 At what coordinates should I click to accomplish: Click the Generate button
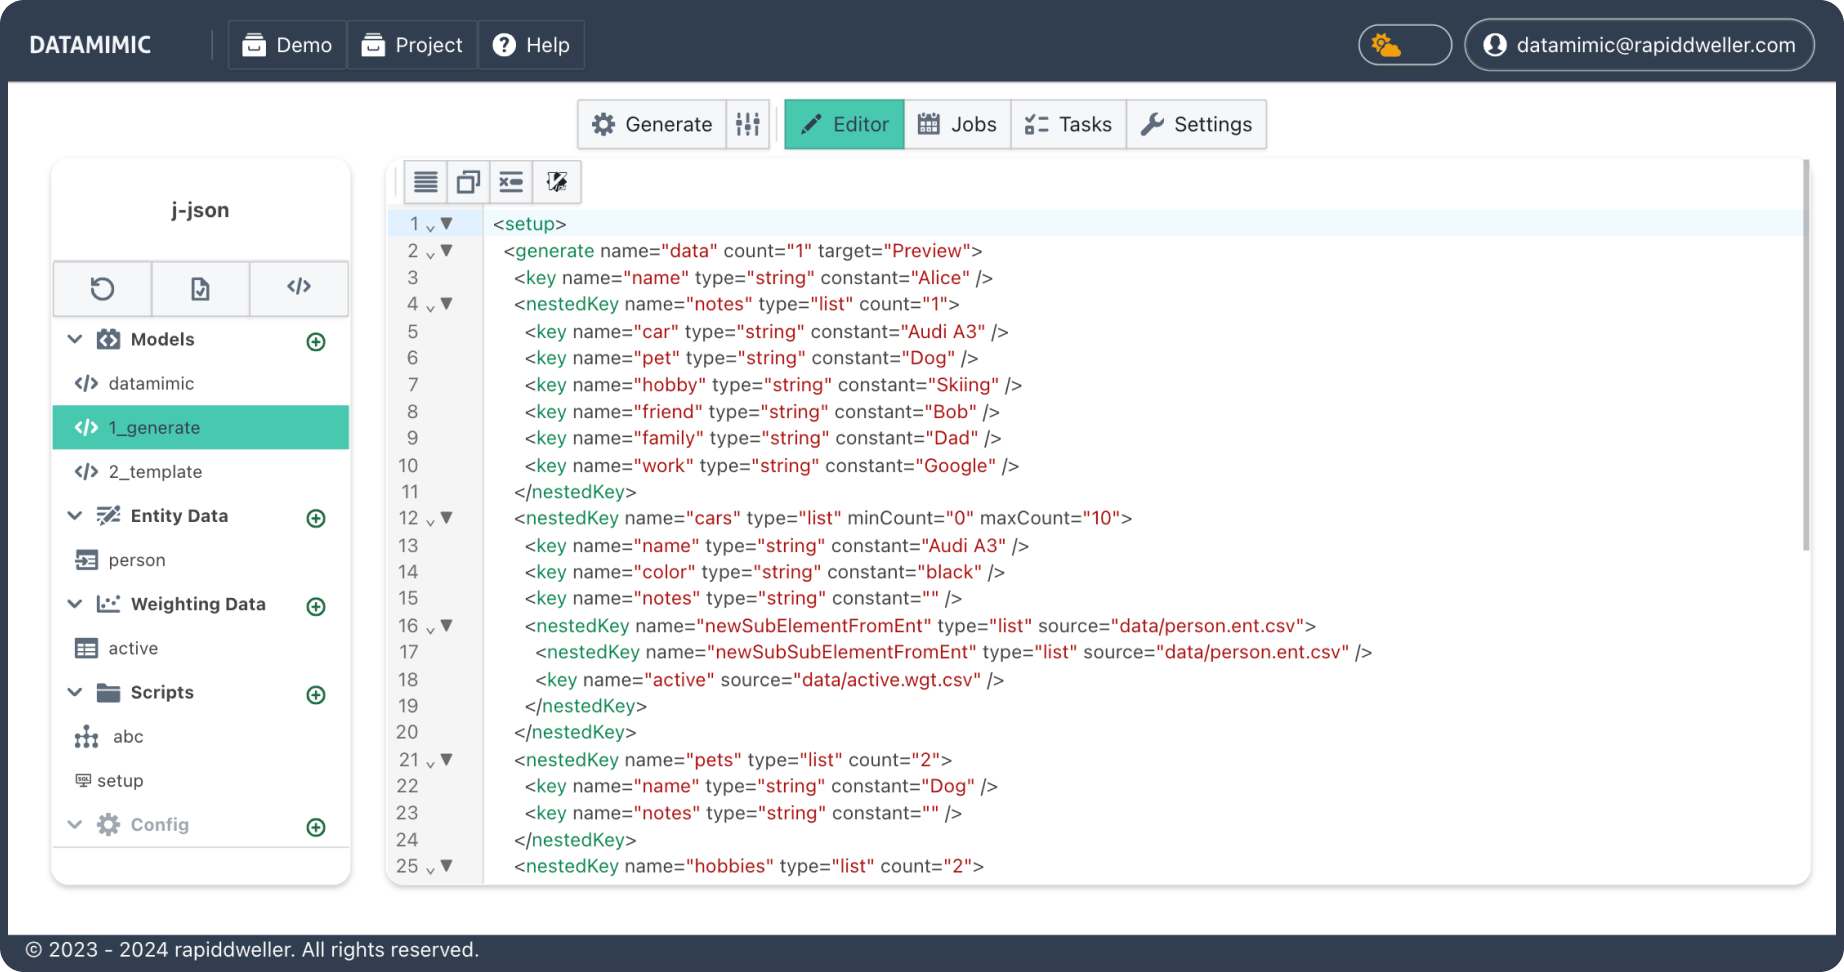point(651,124)
